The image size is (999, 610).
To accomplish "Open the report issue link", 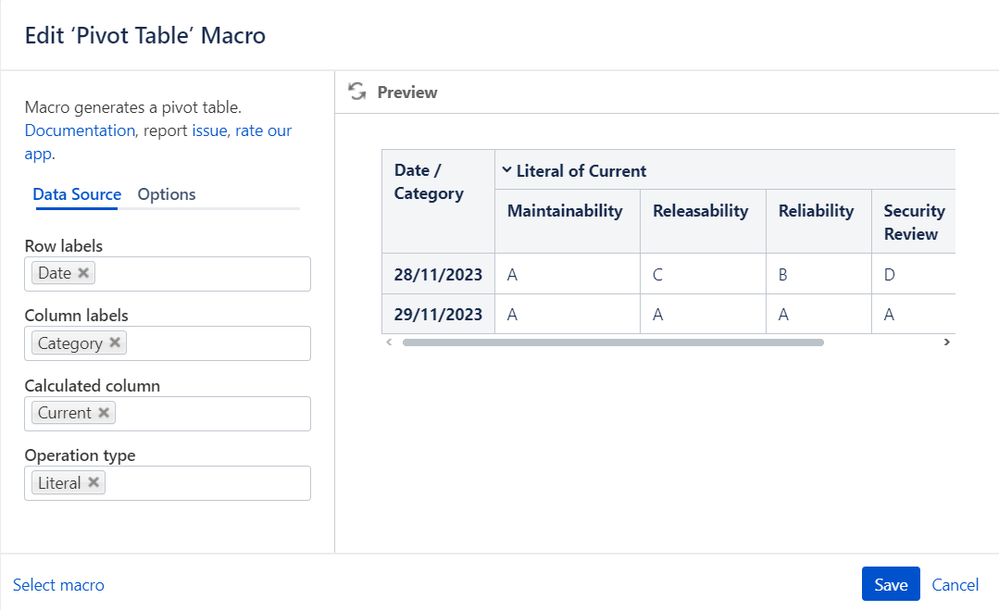I will 210,131.
